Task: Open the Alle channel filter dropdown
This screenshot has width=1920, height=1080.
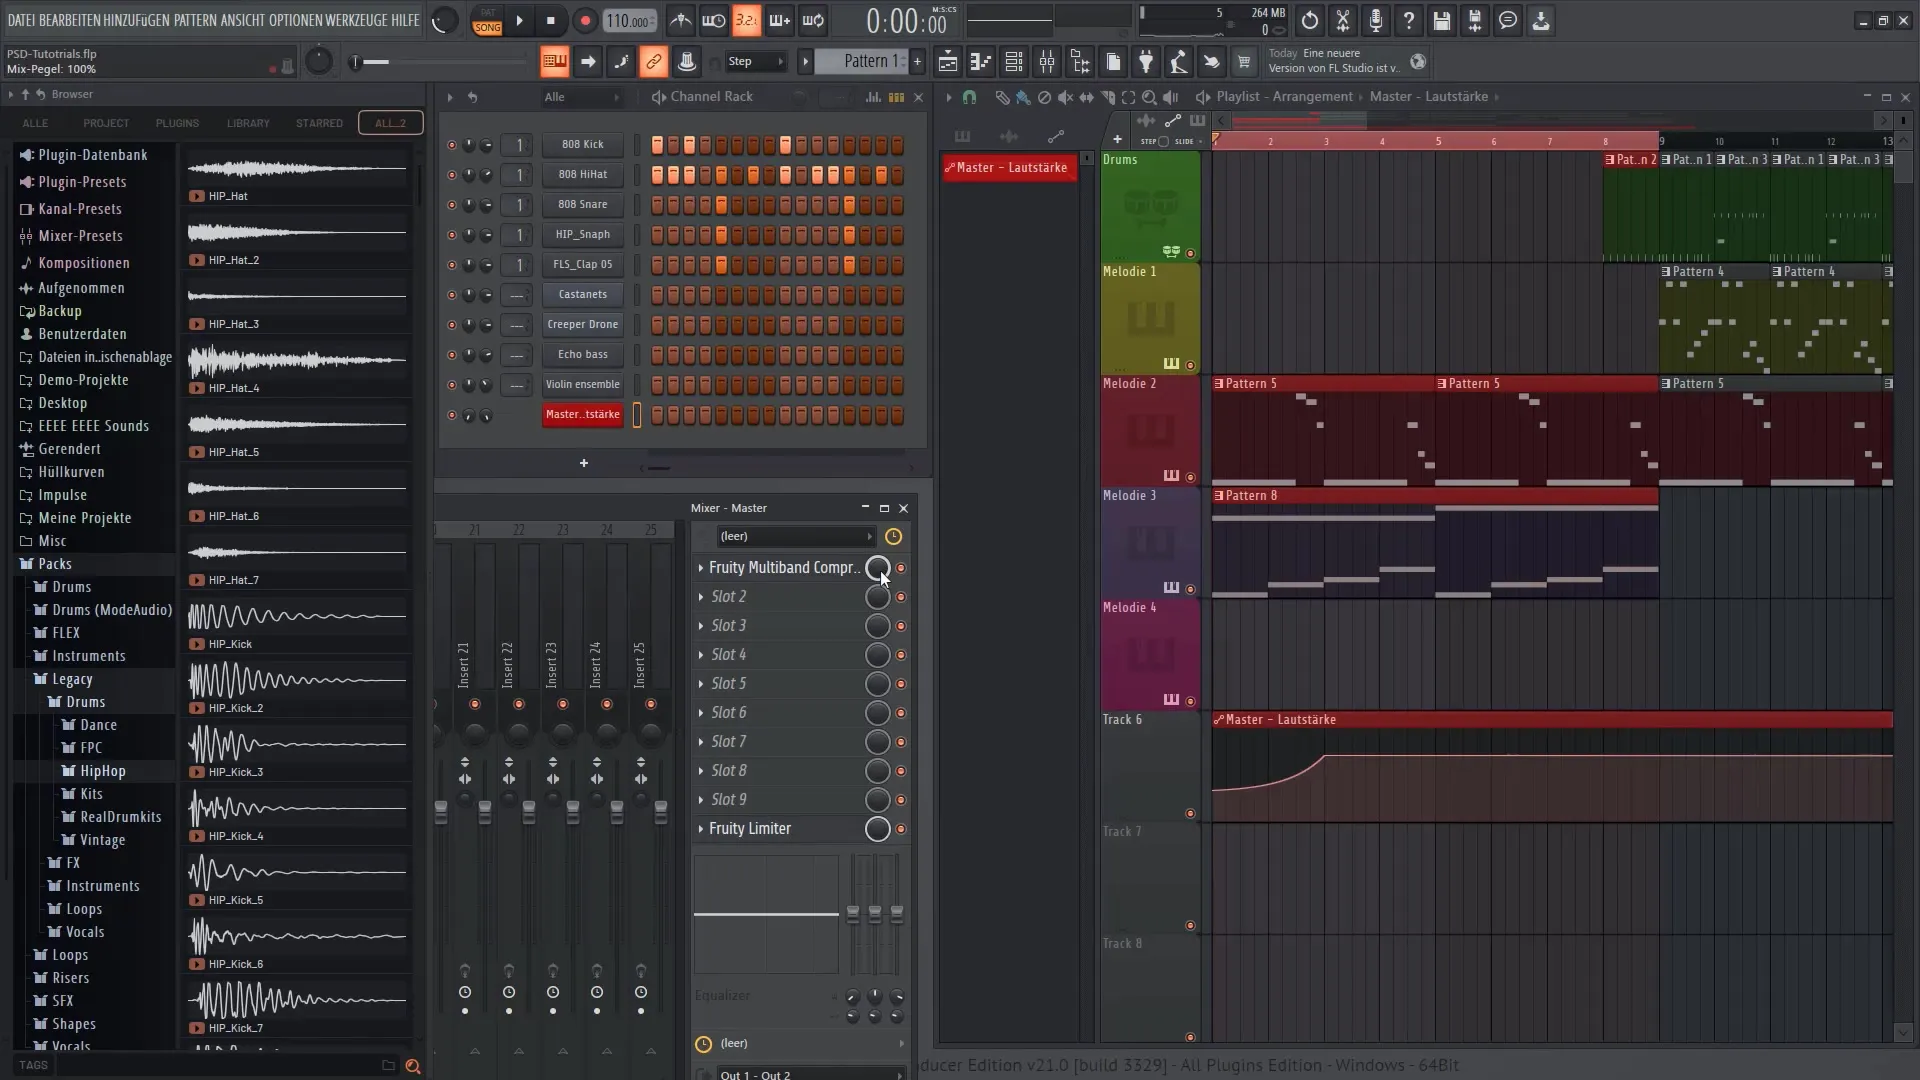Action: pyautogui.click(x=582, y=97)
